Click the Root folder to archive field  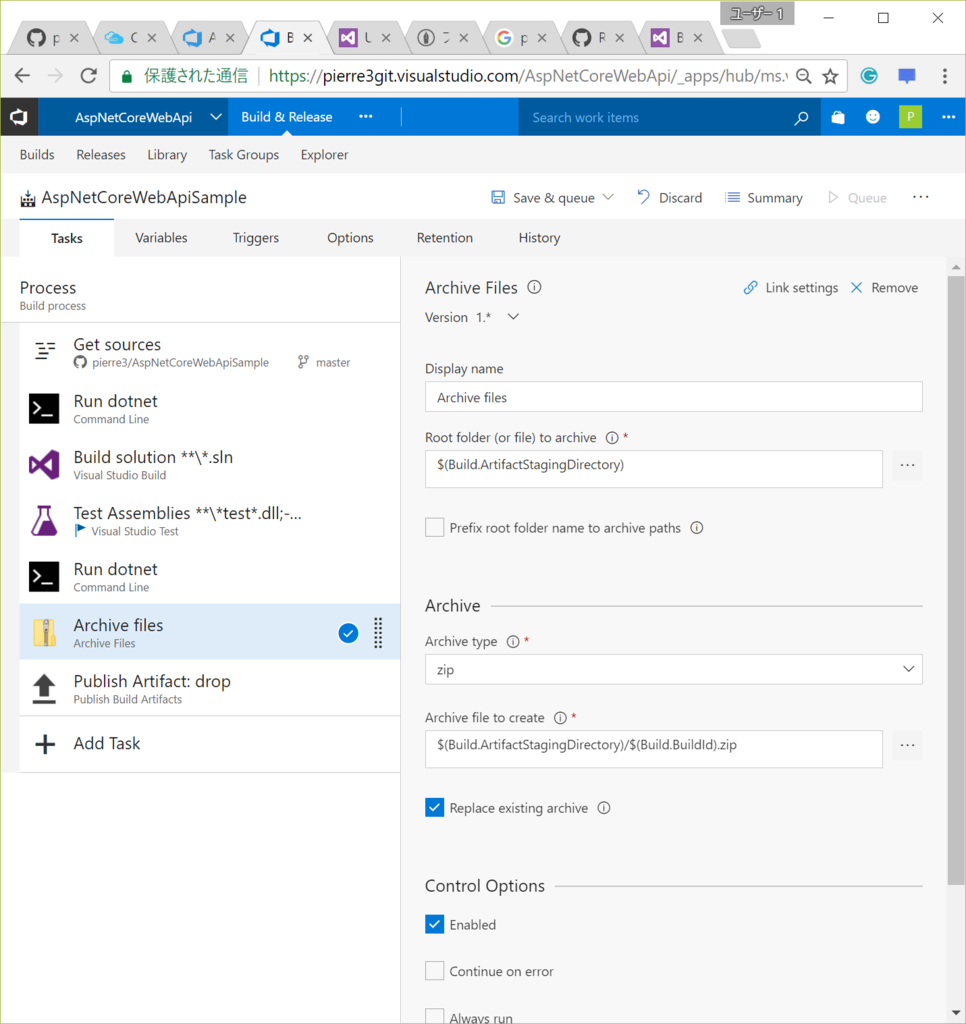(x=653, y=468)
